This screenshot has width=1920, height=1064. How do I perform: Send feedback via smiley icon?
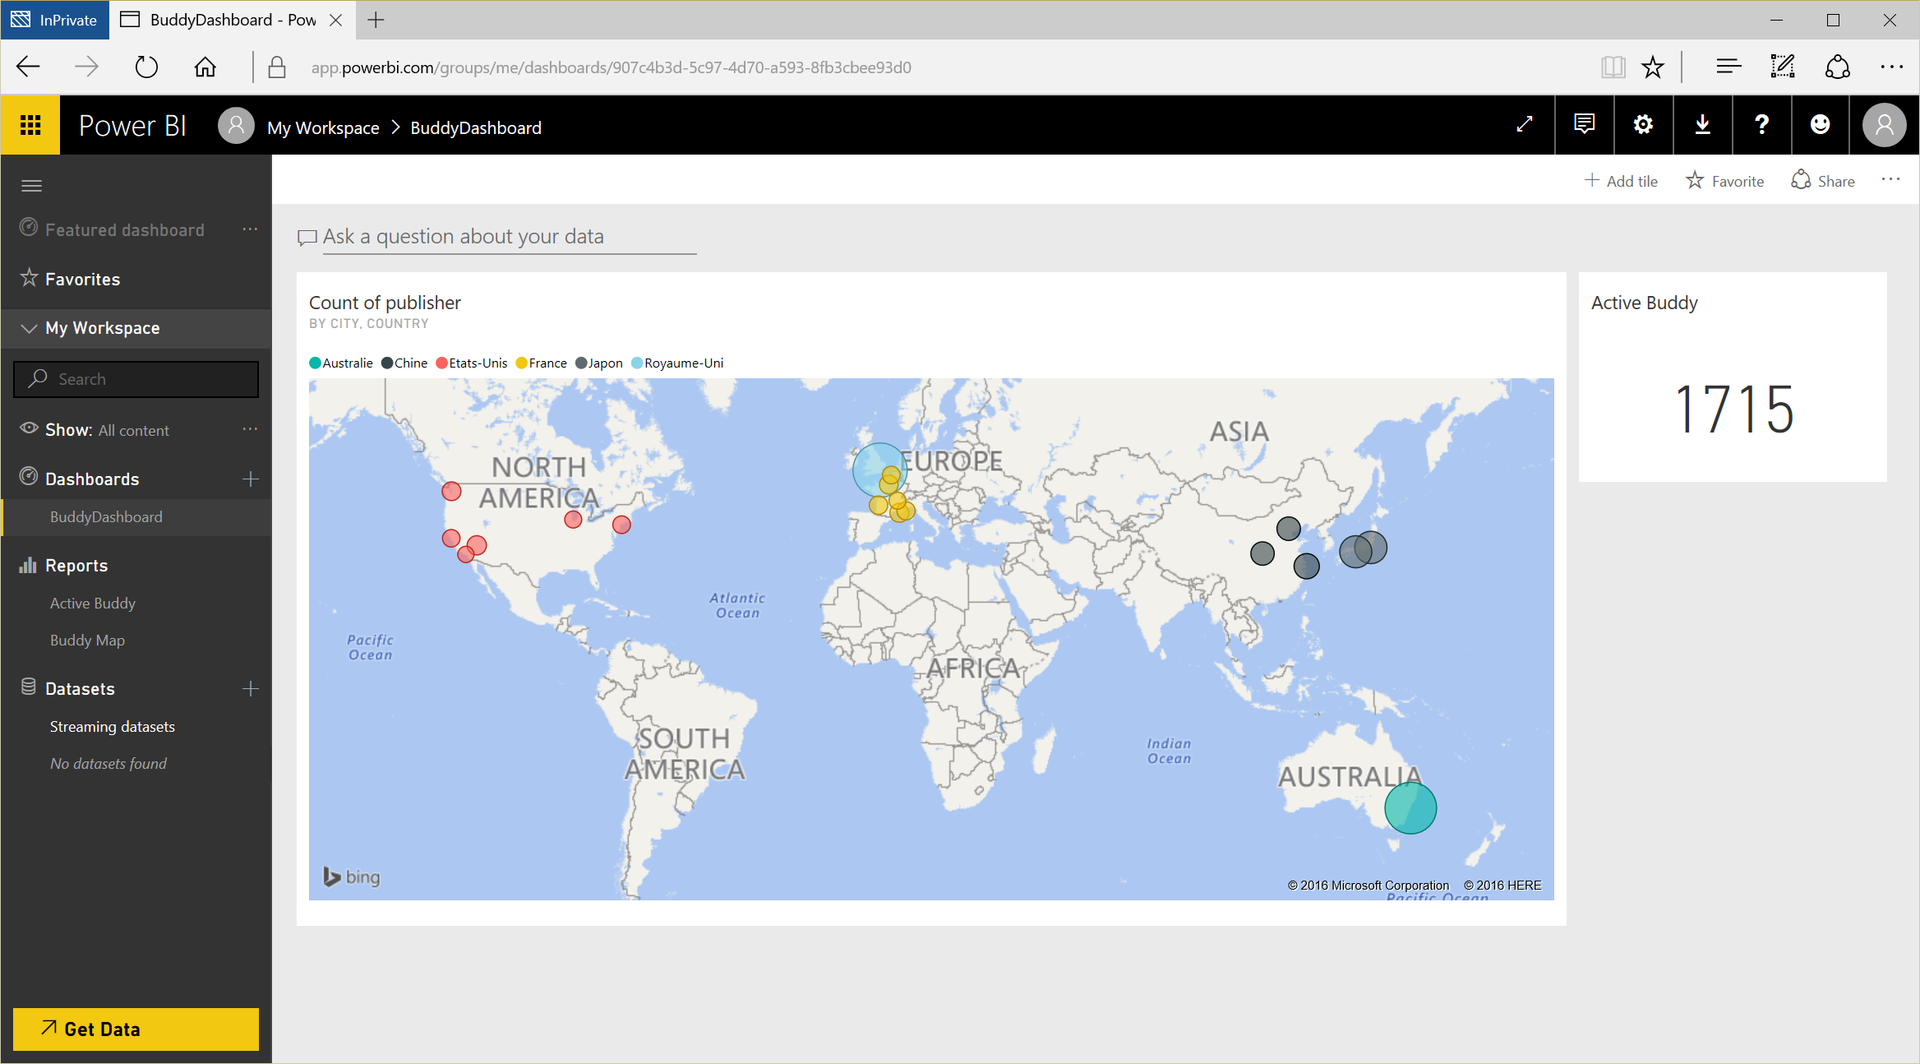1820,124
